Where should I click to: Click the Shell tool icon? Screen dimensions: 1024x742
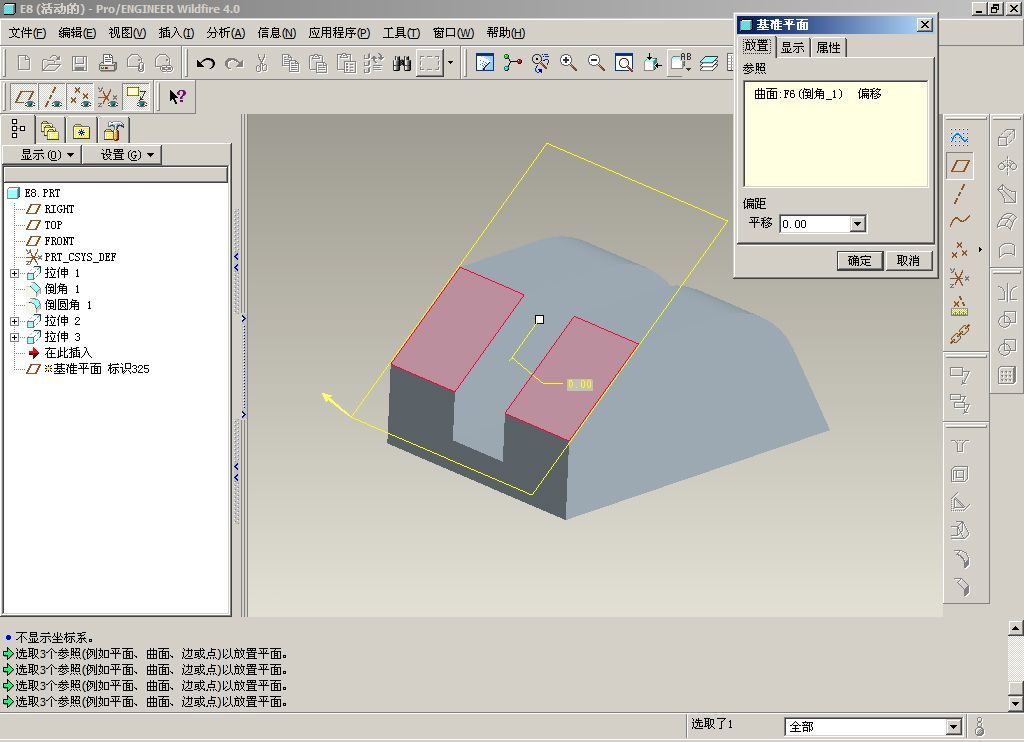(959, 474)
